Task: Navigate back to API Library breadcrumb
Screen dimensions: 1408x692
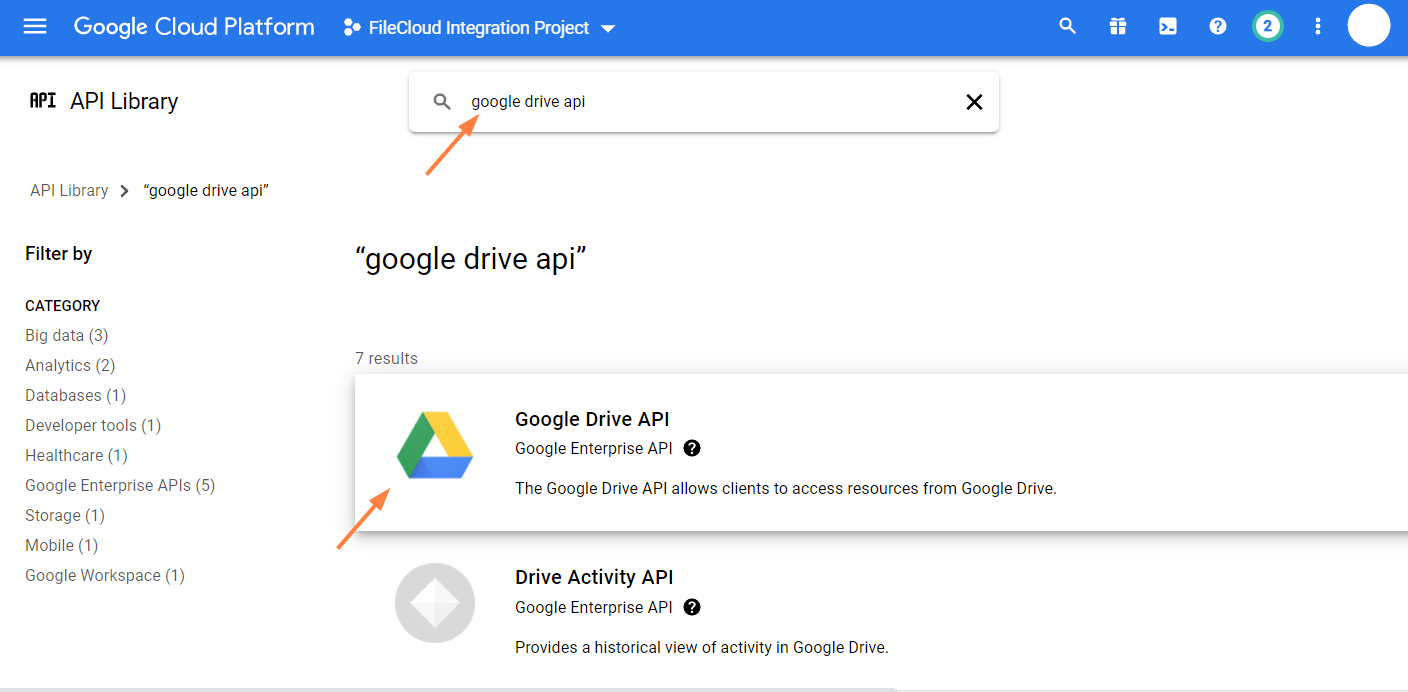Action: click(69, 190)
